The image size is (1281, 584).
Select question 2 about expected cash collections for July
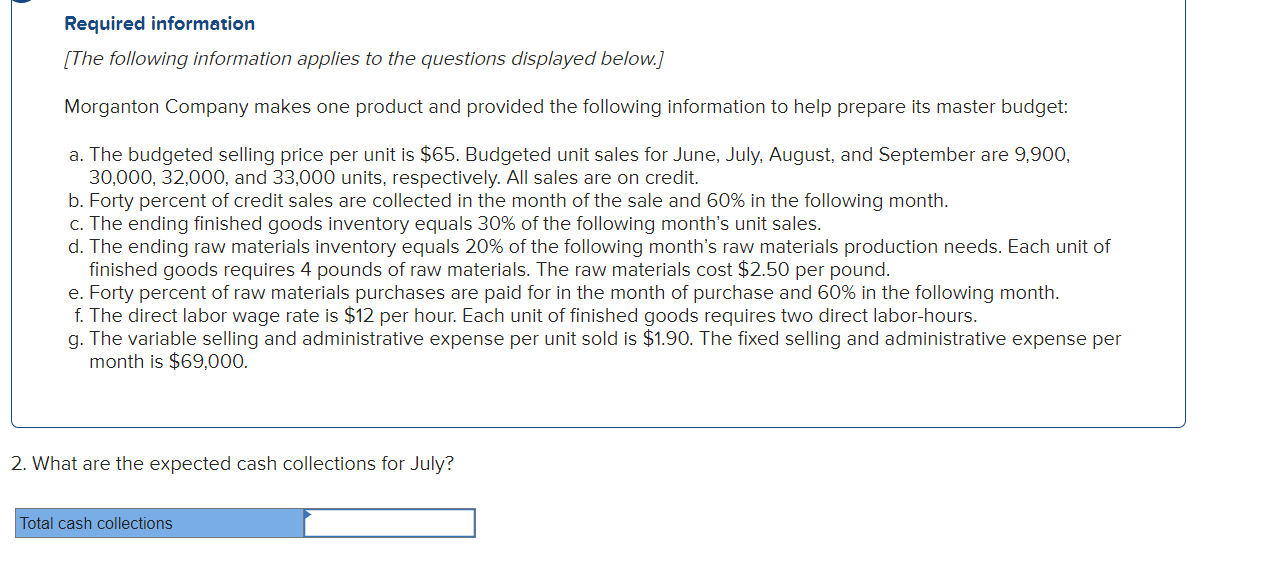coord(232,463)
